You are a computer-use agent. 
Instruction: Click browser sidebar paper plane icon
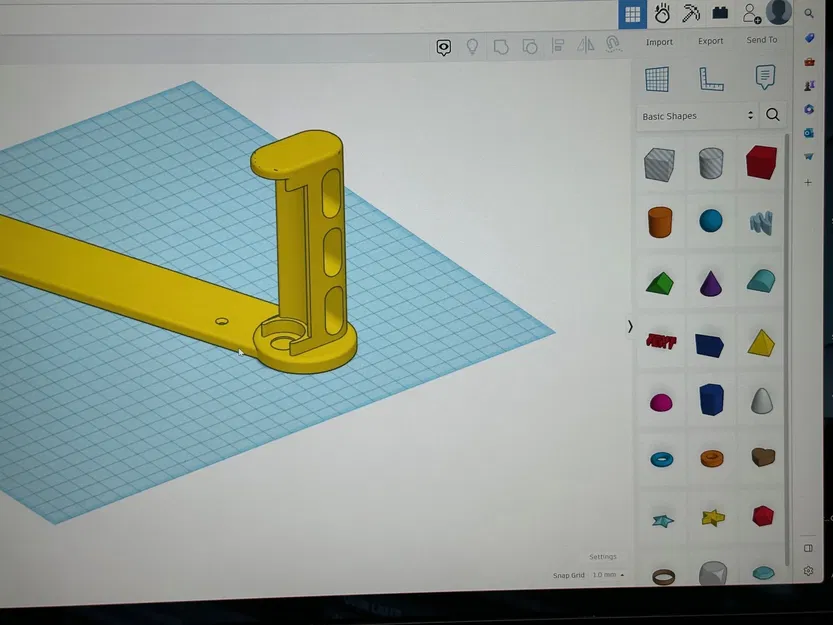(809, 156)
